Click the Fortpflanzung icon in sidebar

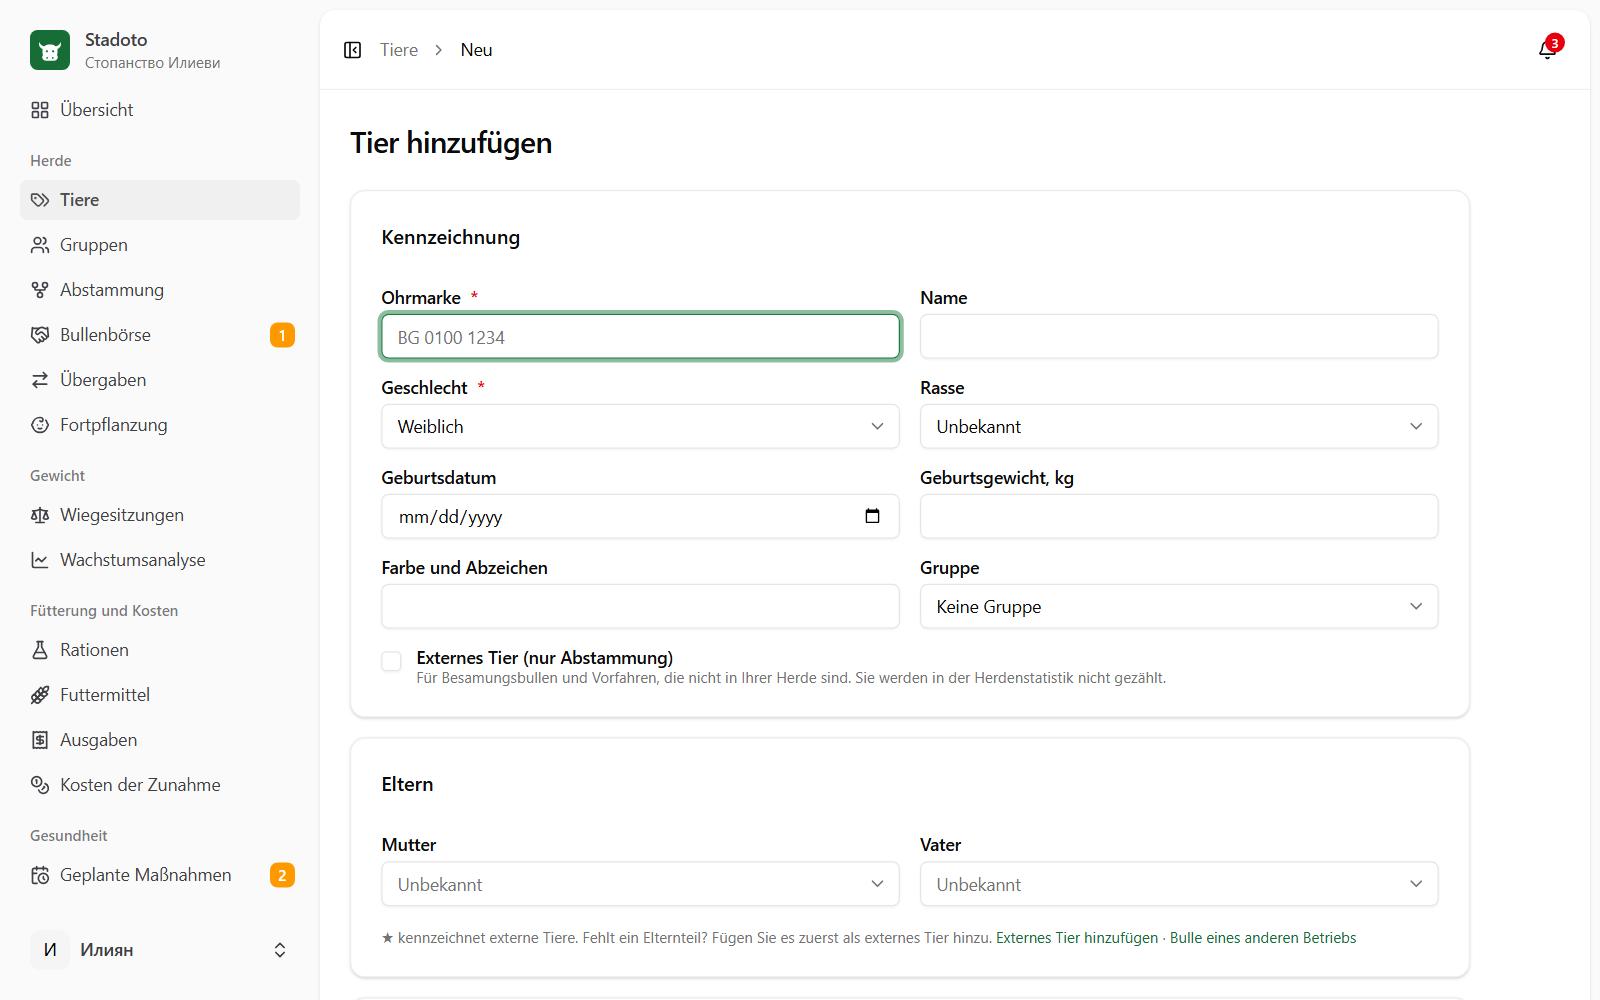click(40, 425)
